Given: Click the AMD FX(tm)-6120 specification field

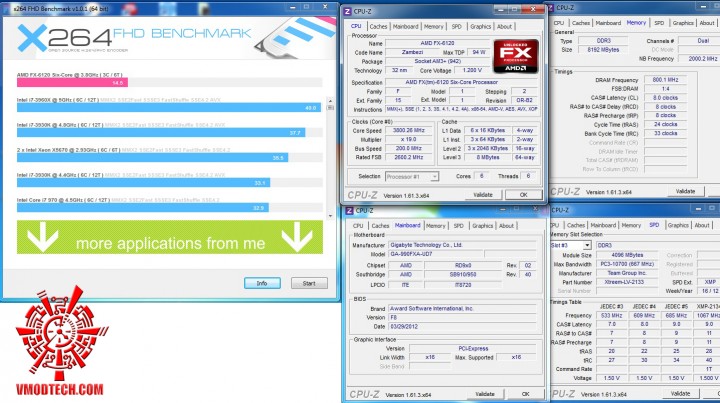Looking at the screenshot, I should (461, 83).
